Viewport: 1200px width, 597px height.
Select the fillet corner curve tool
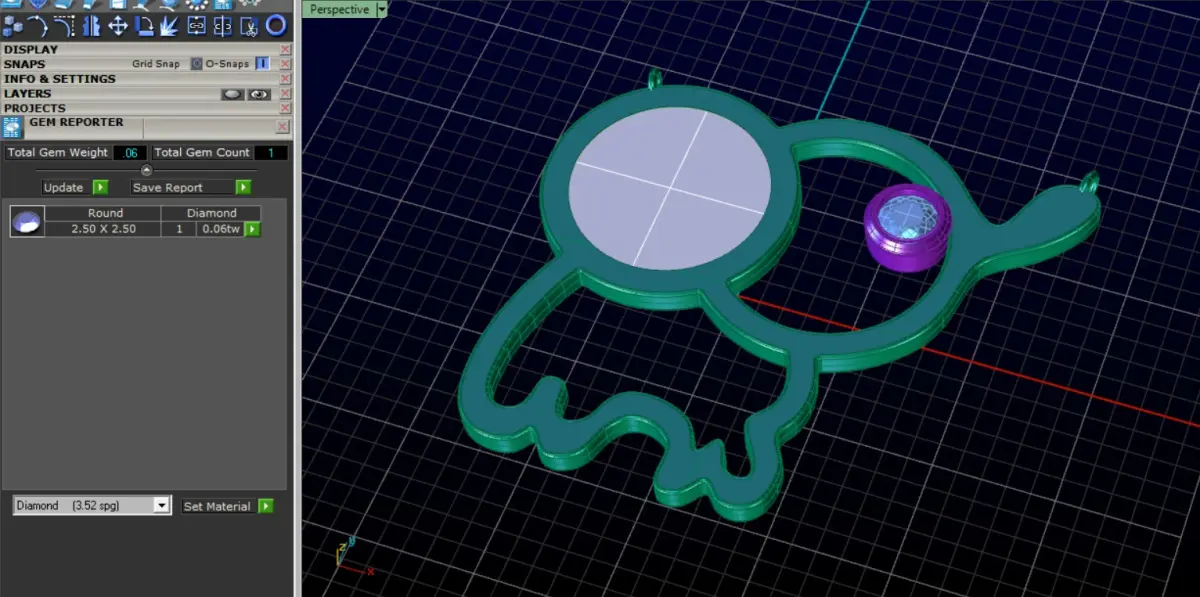[x=64, y=26]
